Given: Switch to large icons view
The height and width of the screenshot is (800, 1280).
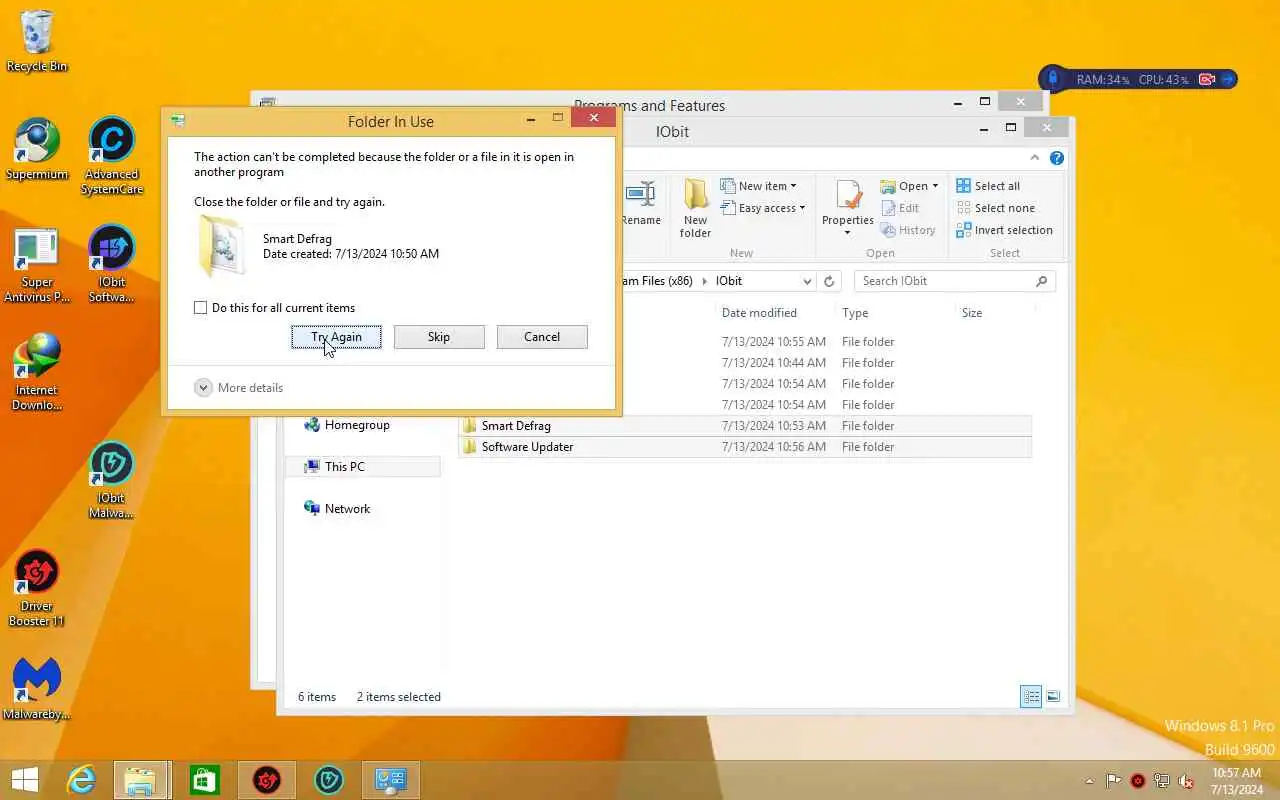Looking at the screenshot, I should click(x=1053, y=696).
